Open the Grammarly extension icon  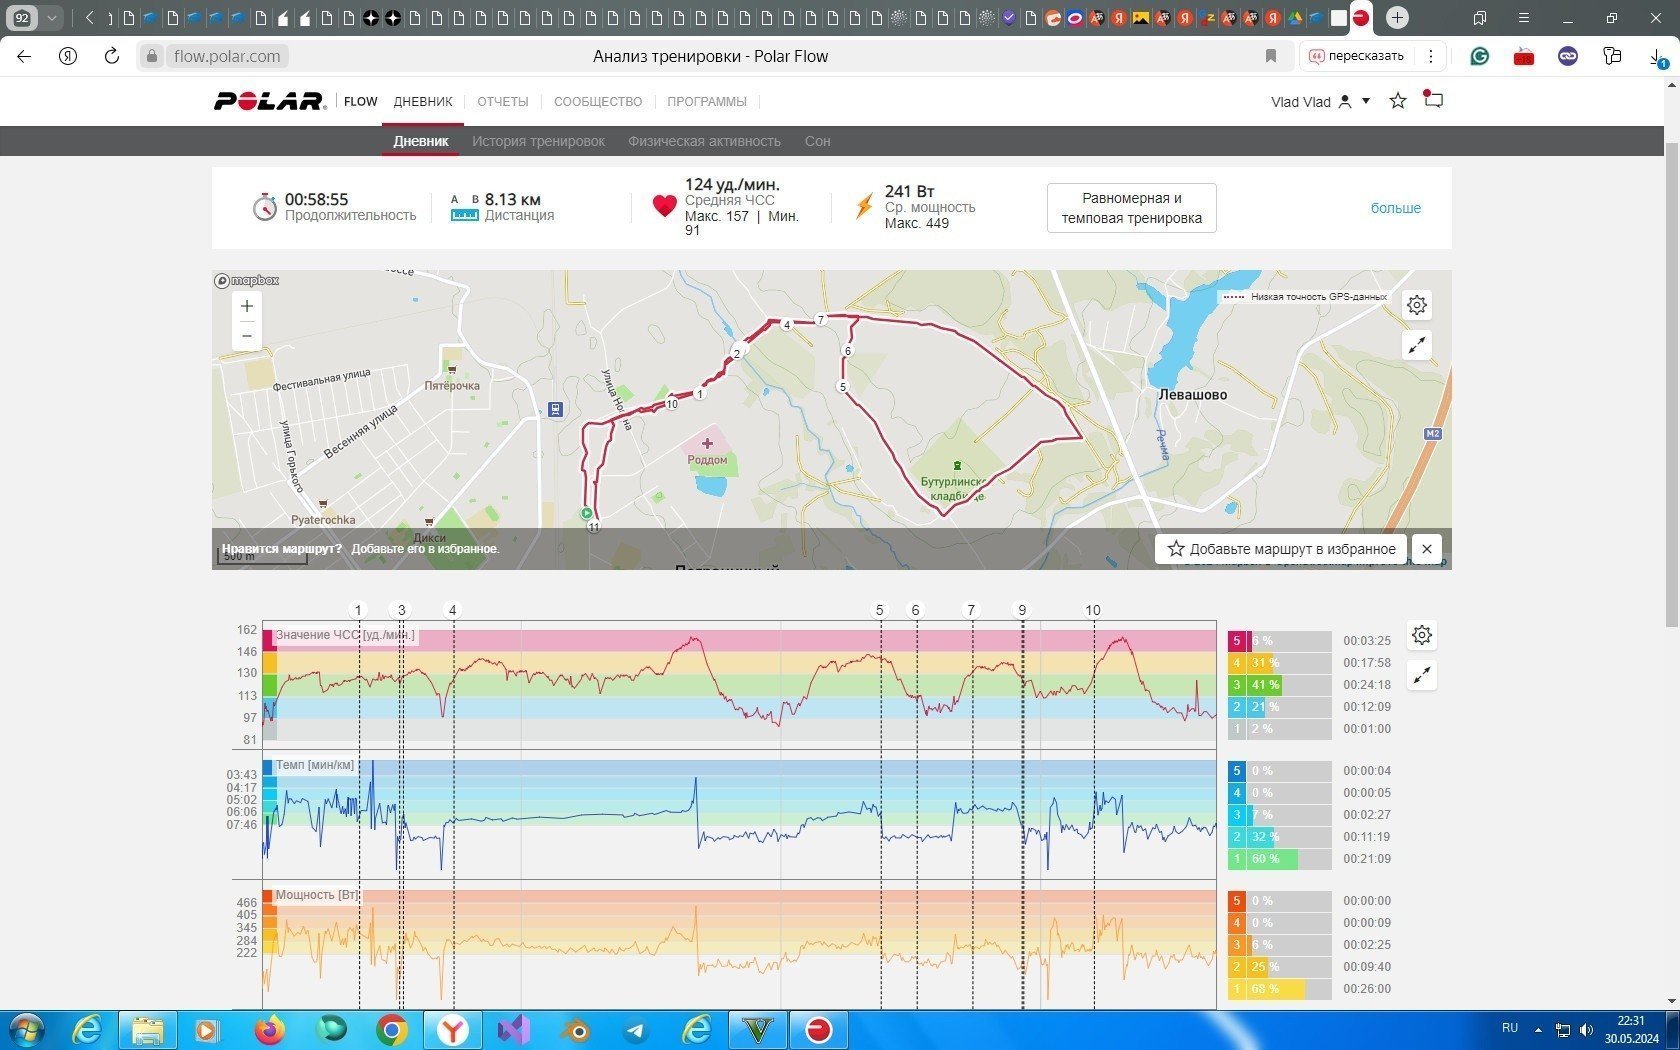(x=1480, y=56)
